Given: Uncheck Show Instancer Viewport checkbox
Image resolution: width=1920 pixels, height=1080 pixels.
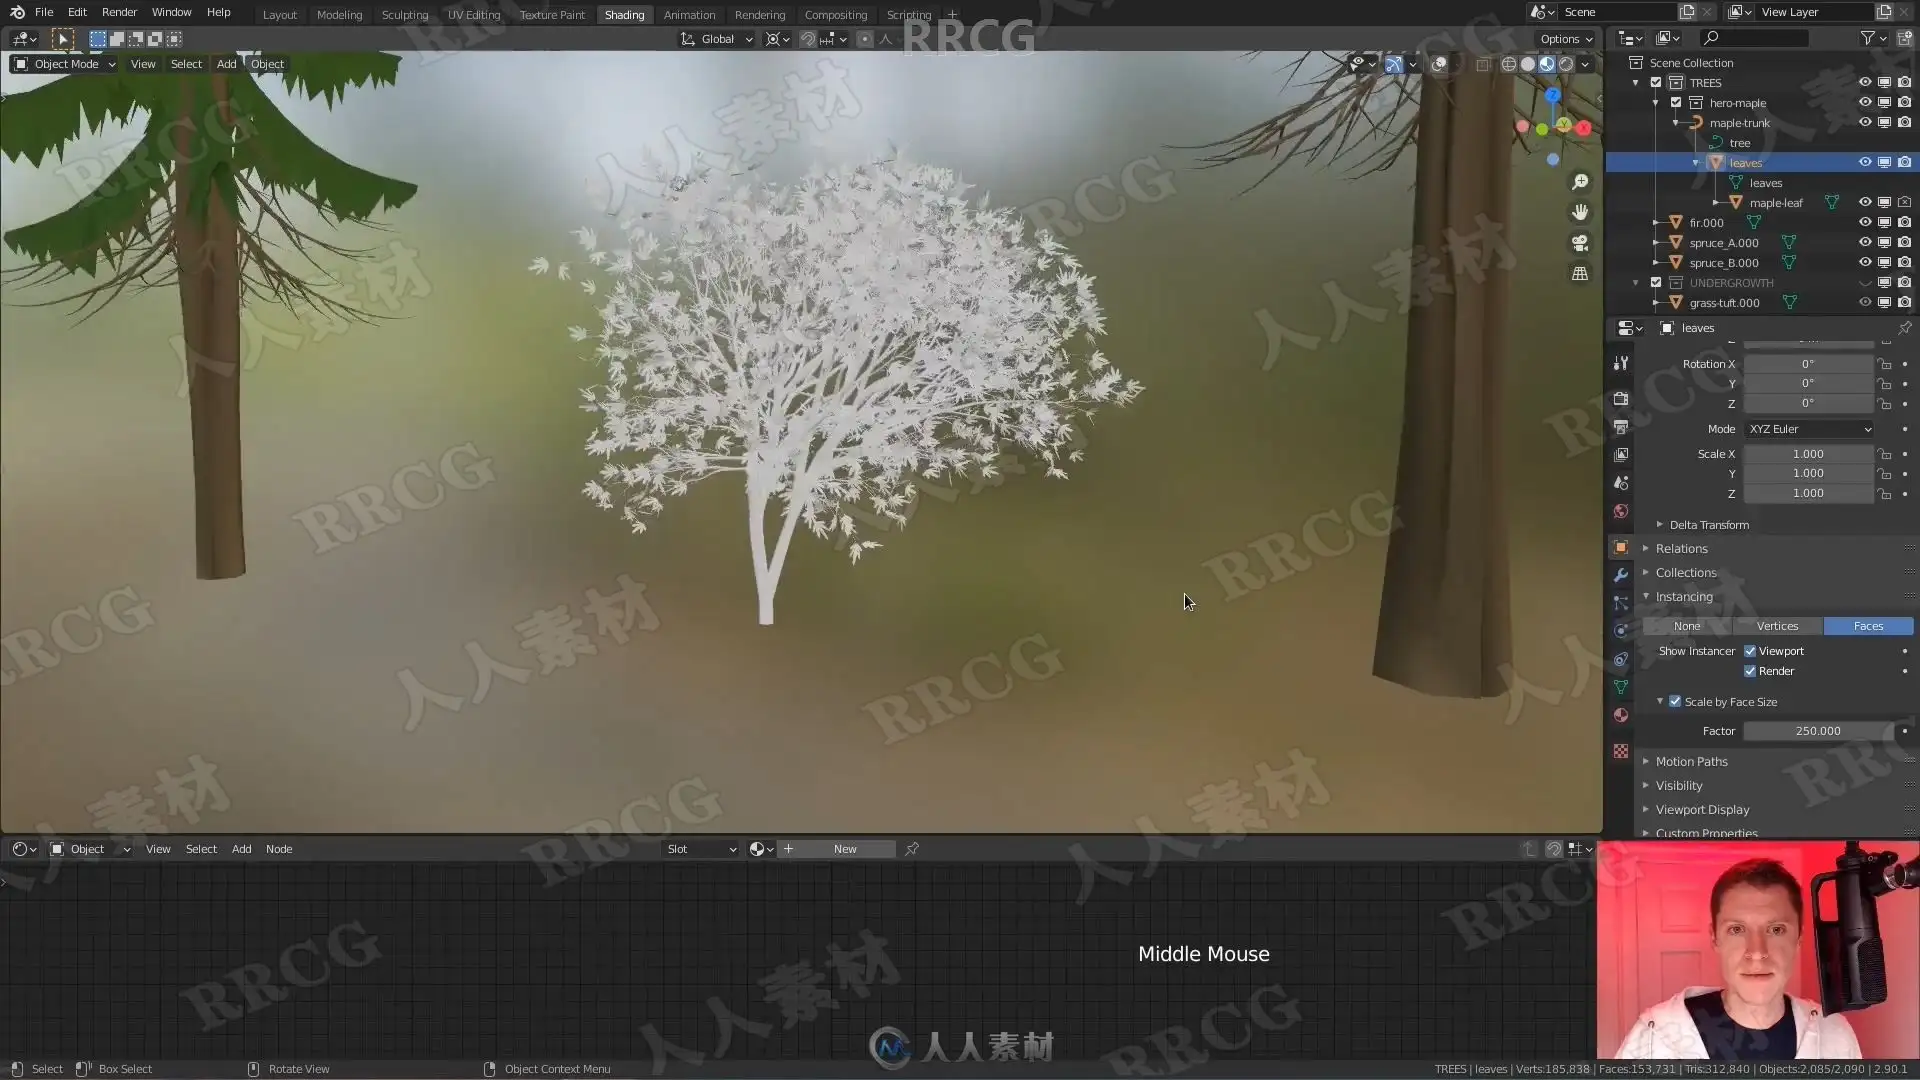Looking at the screenshot, I should coord(1750,651).
